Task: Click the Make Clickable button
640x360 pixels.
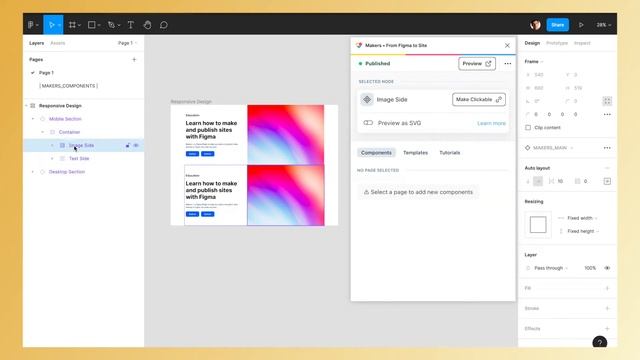Action: [x=478, y=100]
